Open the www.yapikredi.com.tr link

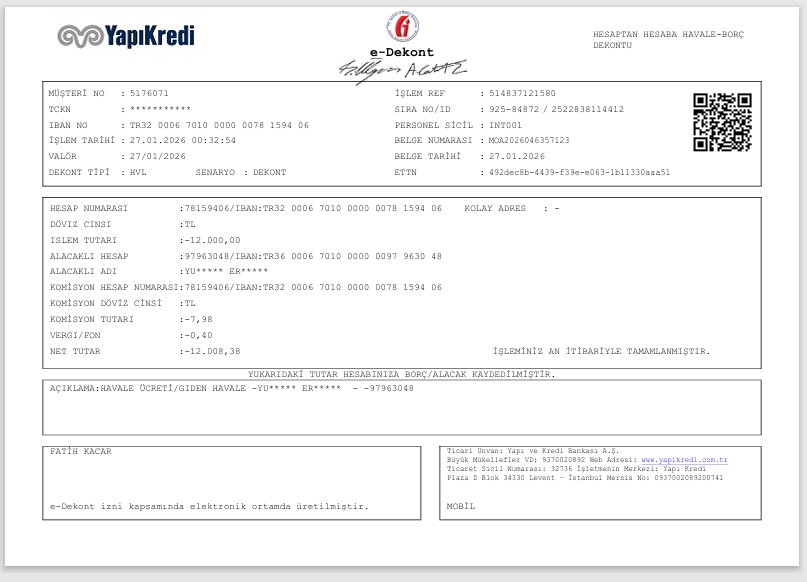click(685, 460)
